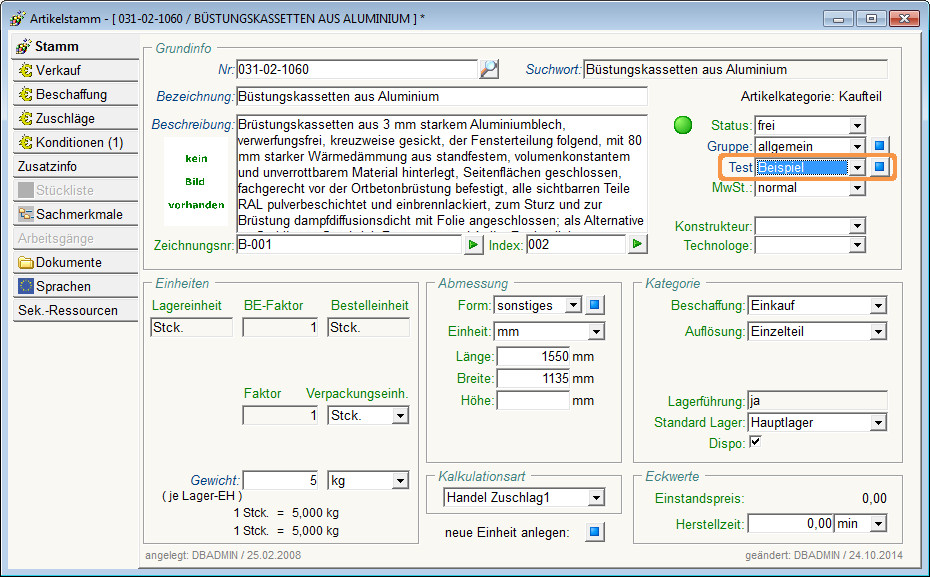Open Konditionen (1) tab
The width and height of the screenshot is (930, 577).
point(75,142)
